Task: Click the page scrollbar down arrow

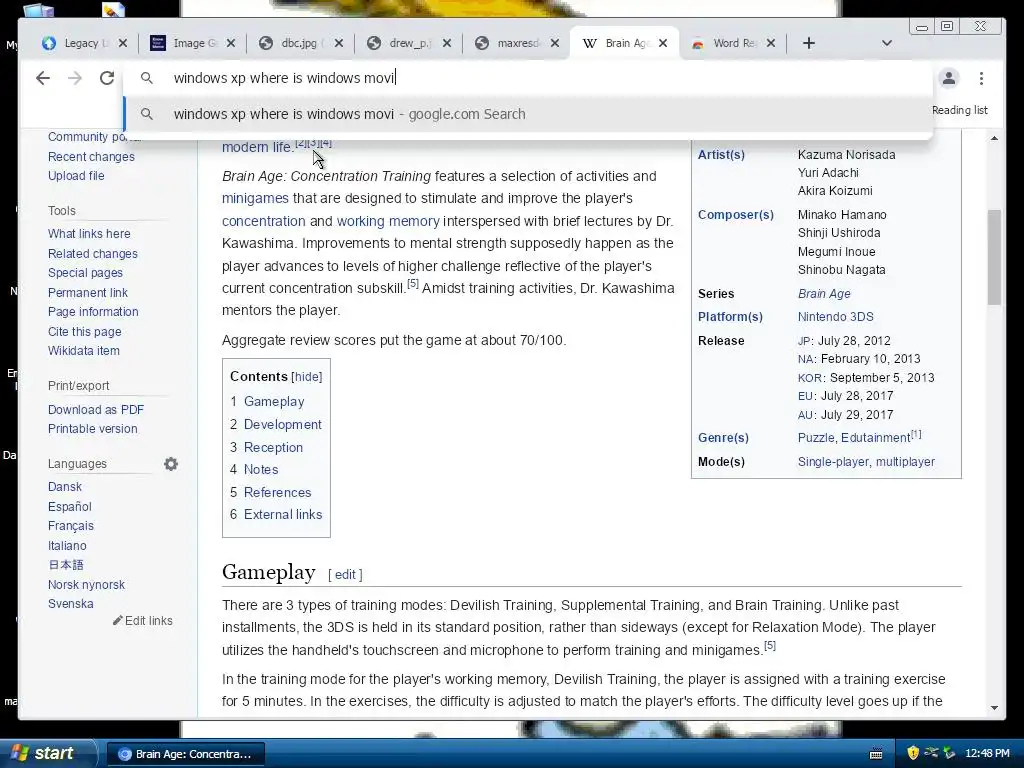Action: click(994, 708)
